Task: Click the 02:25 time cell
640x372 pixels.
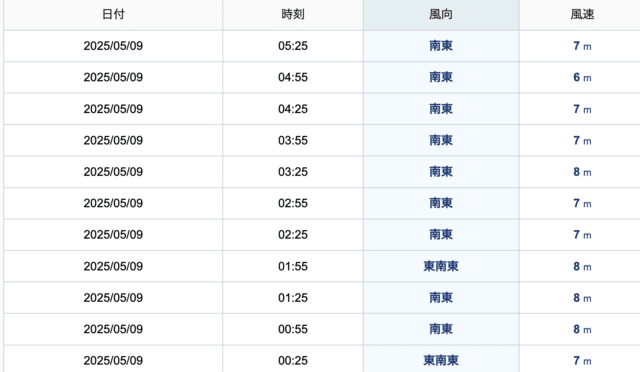Action: click(293, 235)
